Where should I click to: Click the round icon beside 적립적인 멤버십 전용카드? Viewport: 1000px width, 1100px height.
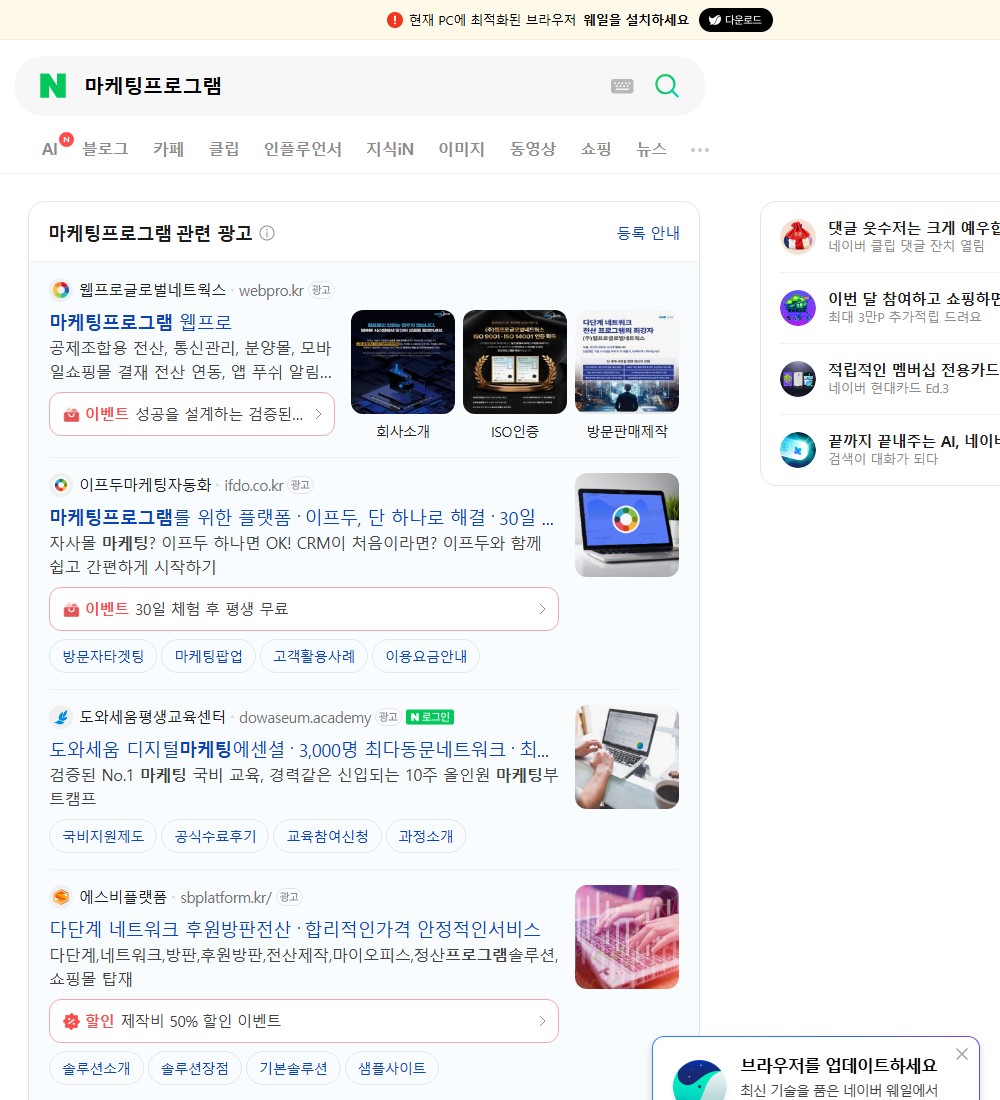tap(798, 379)
